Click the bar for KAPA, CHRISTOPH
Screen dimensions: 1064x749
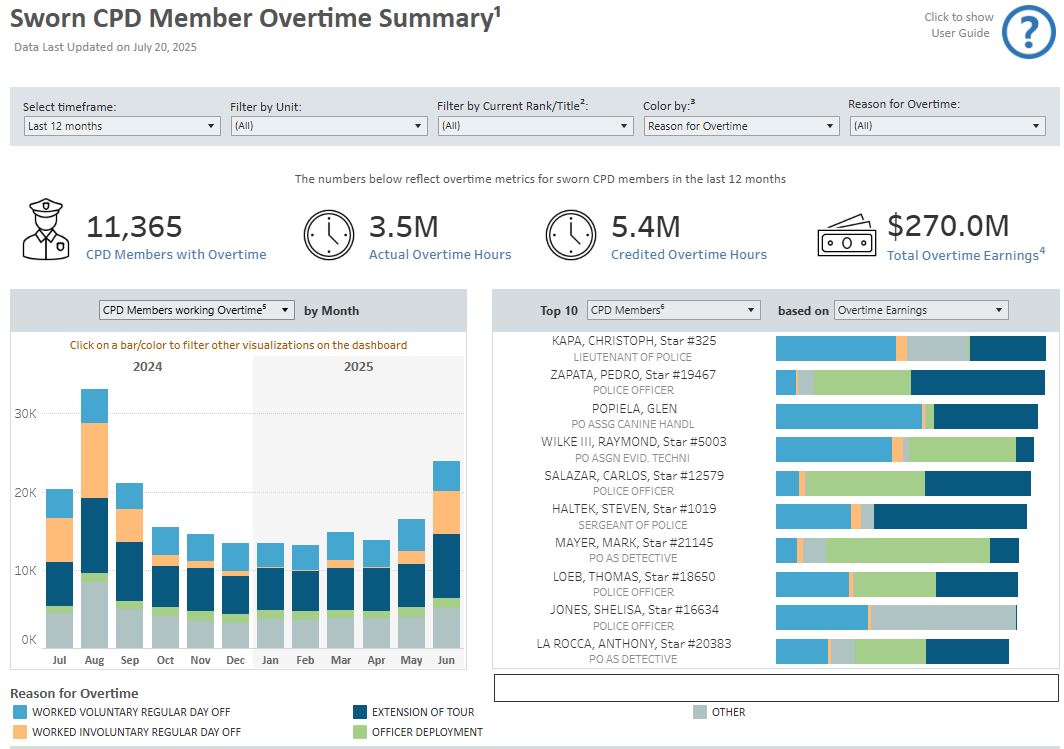pyautogui.click(x=911, y=348)
